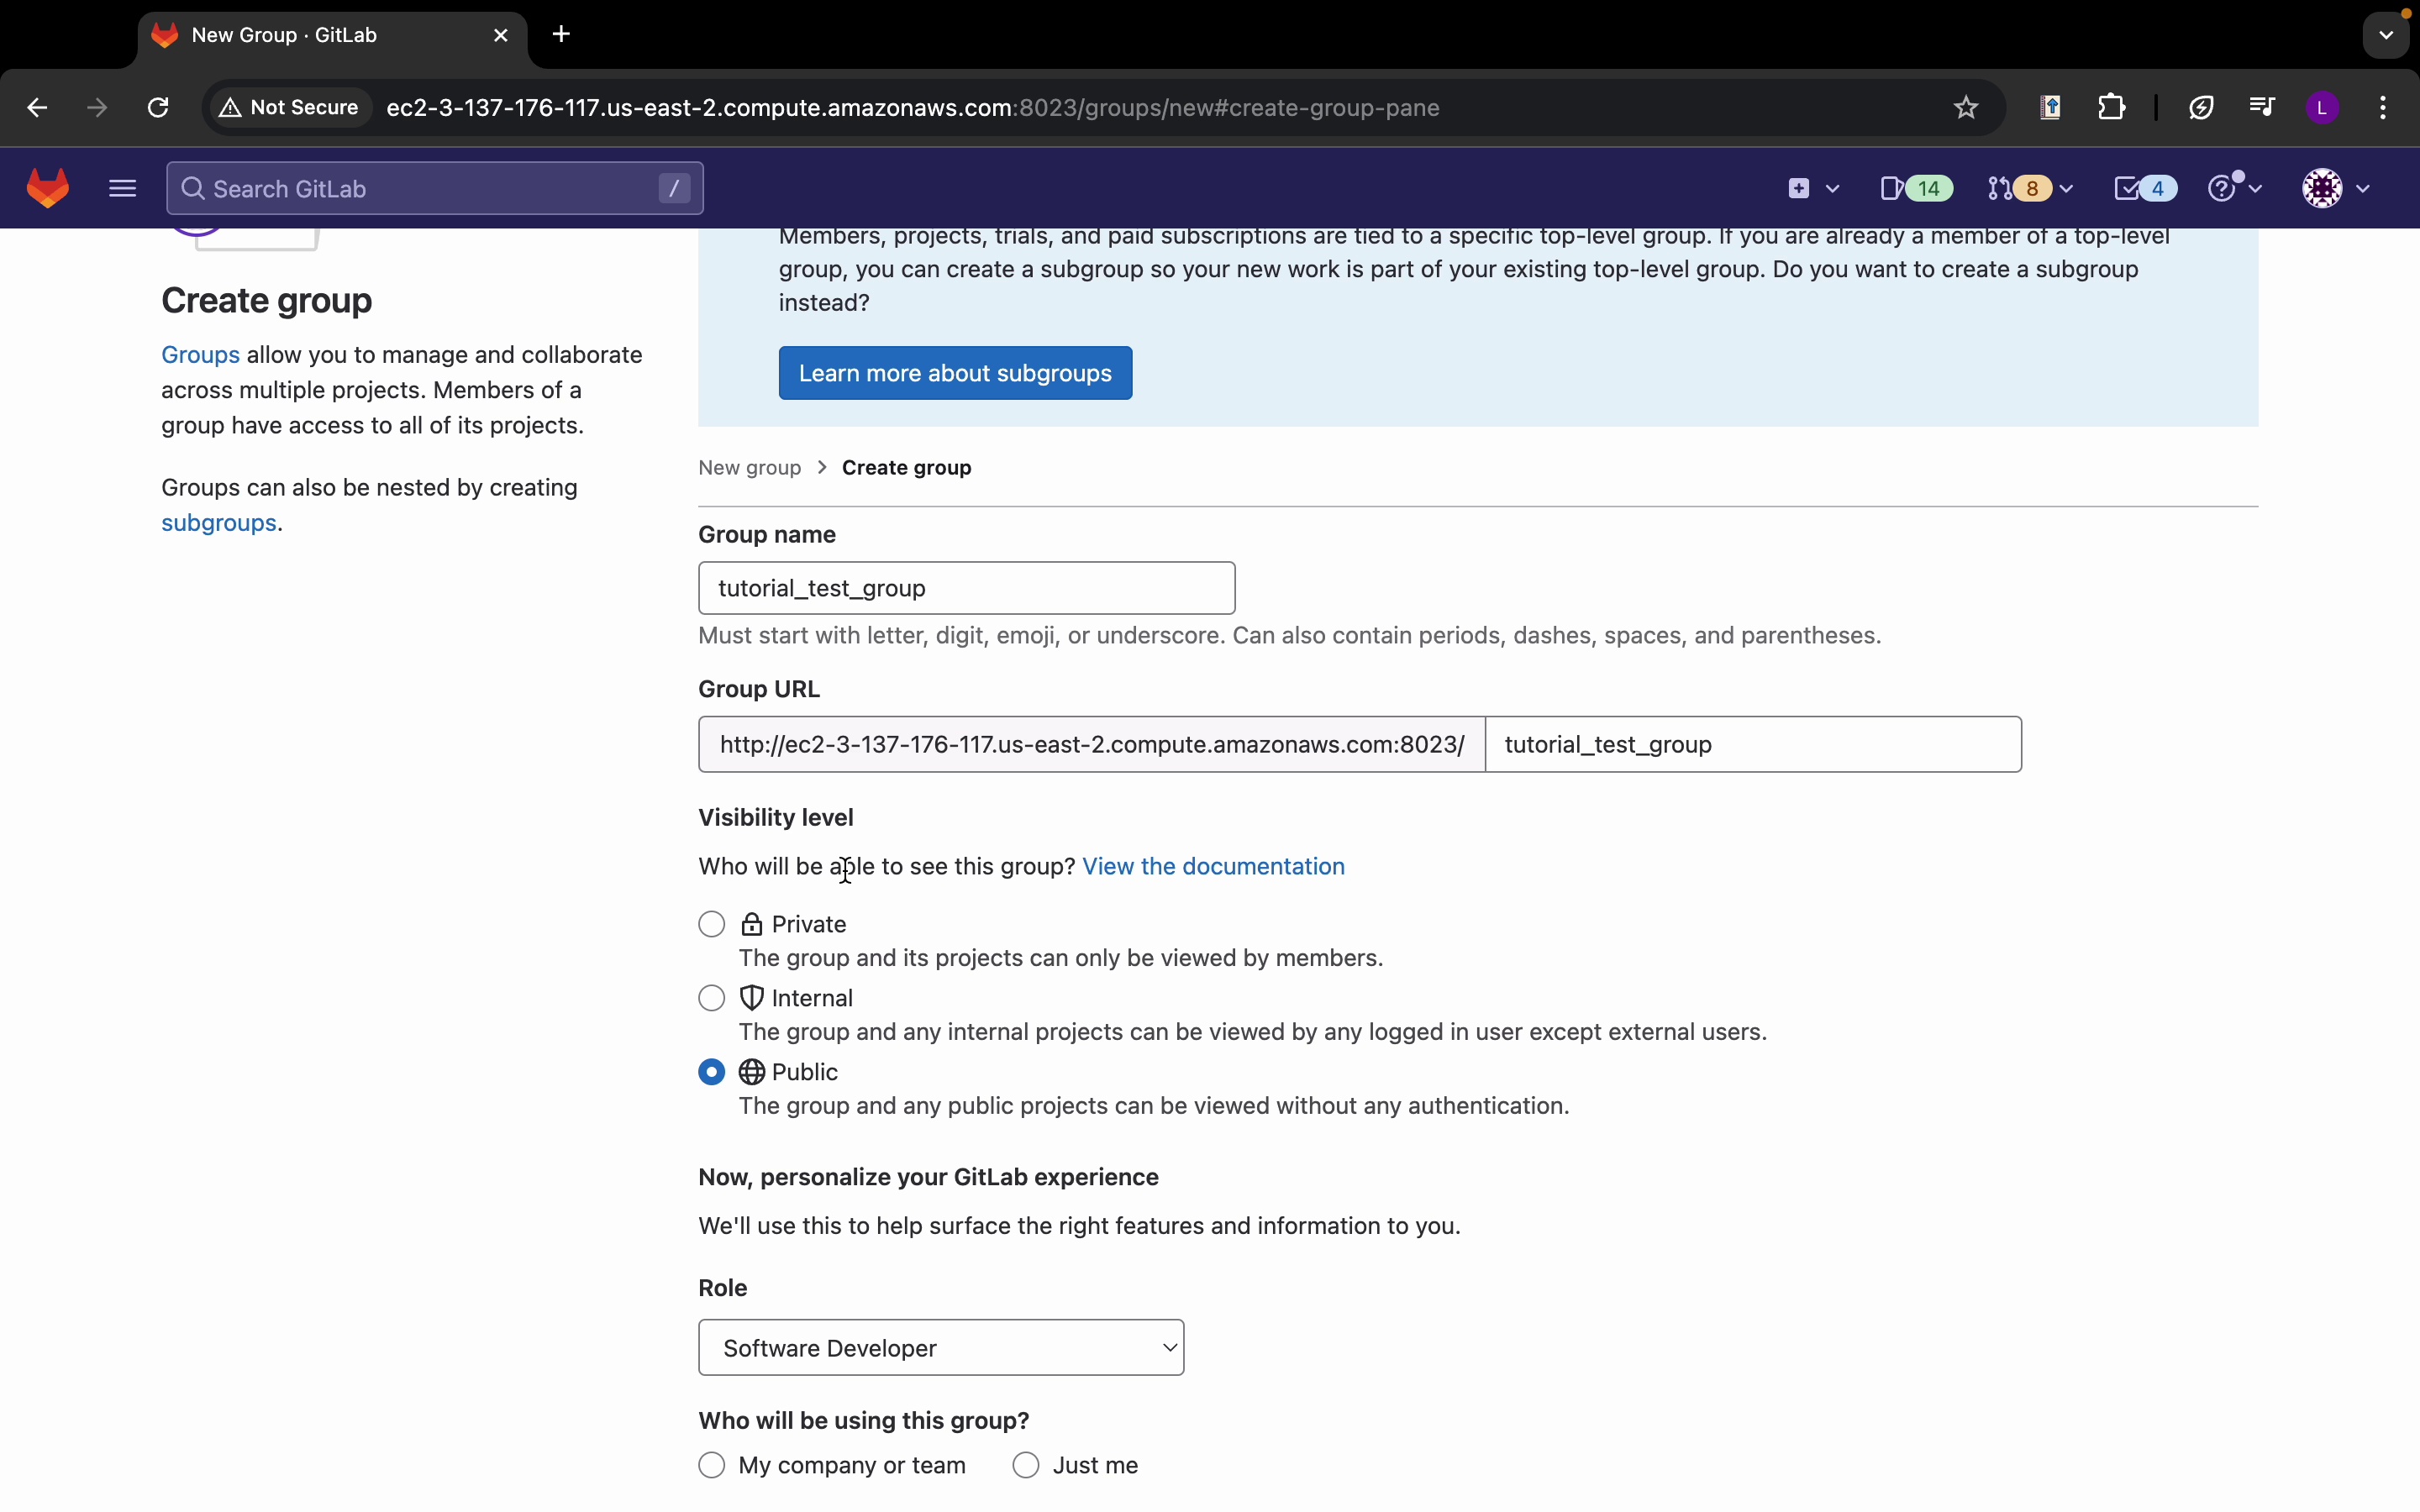
Task: Choose the Just me radio option
Action: [x=1026, y=1465]
